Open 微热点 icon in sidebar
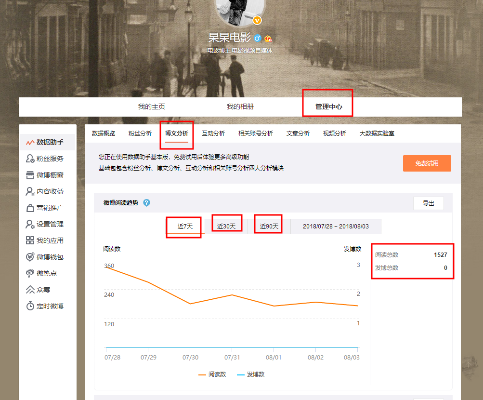The height and width of the screenshot is (400, 483). point(30,273)
